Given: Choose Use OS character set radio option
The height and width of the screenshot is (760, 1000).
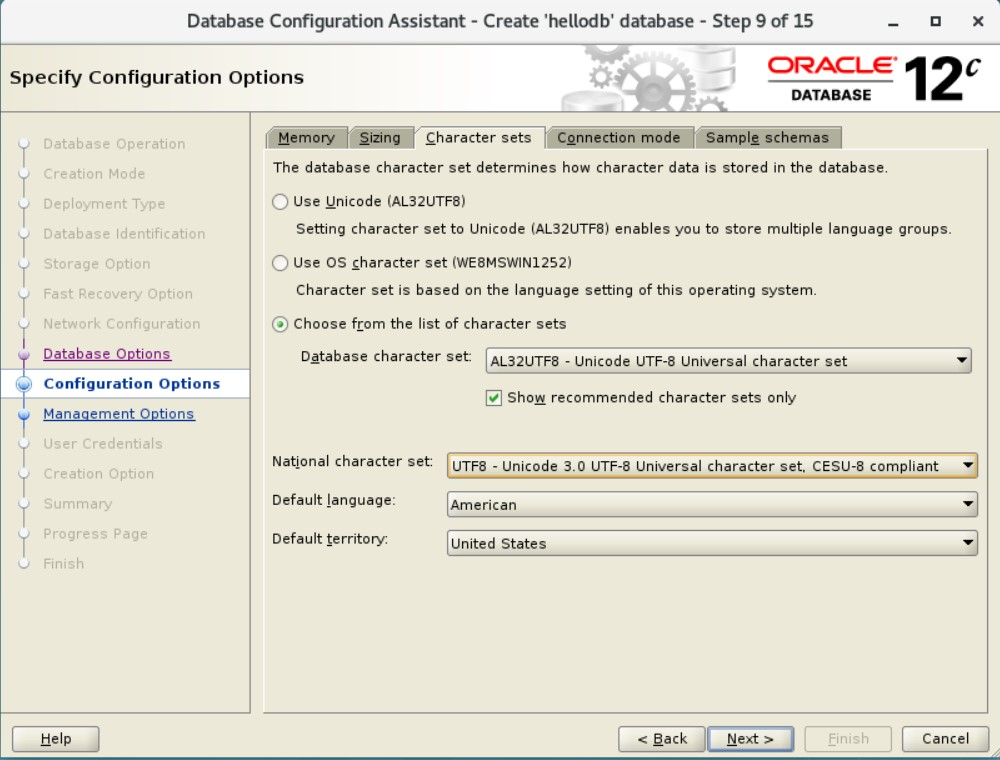Looking at the screenshot, I should 280,263.
